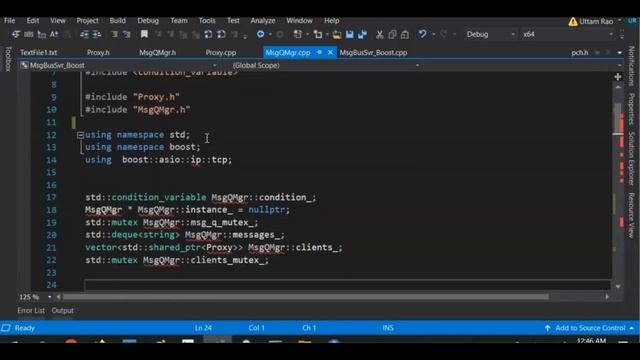640x360 pixels.
Task: Collapse the using namespace code block
Action: click(x=80, y=135)
